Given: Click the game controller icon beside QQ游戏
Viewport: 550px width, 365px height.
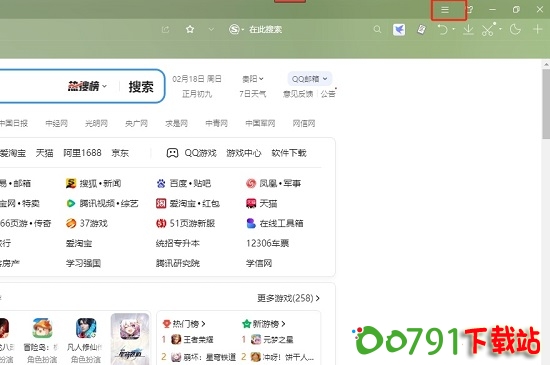Looking at the screenshot, I should point(172,153).
